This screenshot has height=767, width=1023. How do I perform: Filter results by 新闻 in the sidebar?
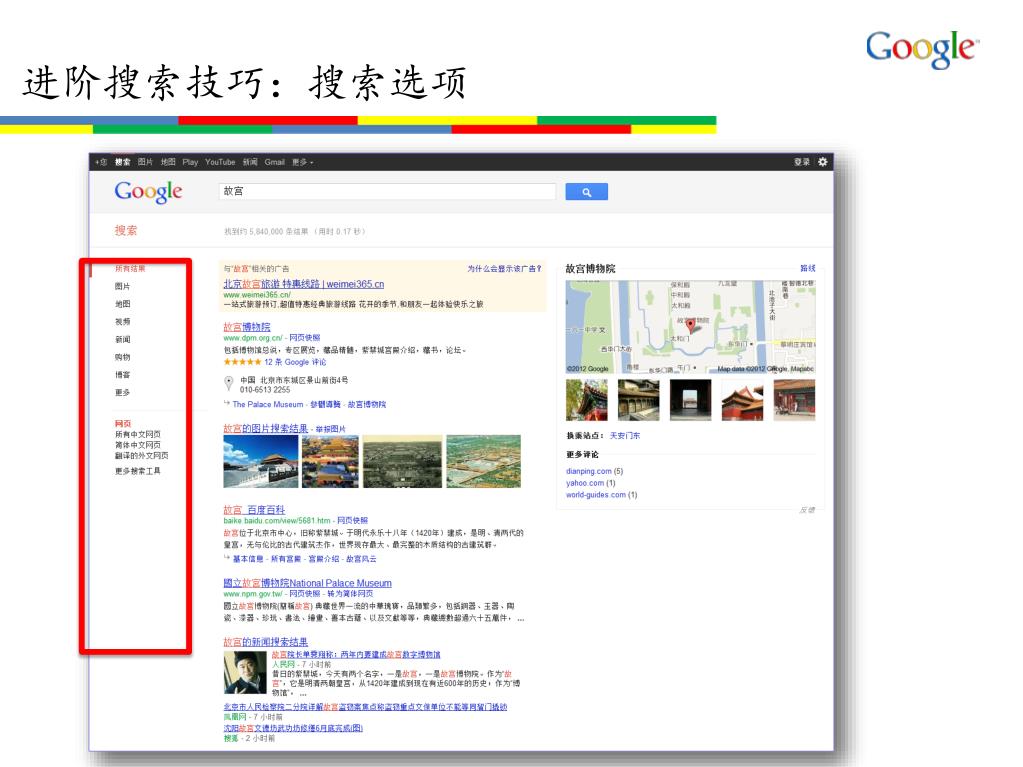coord(122,339)
